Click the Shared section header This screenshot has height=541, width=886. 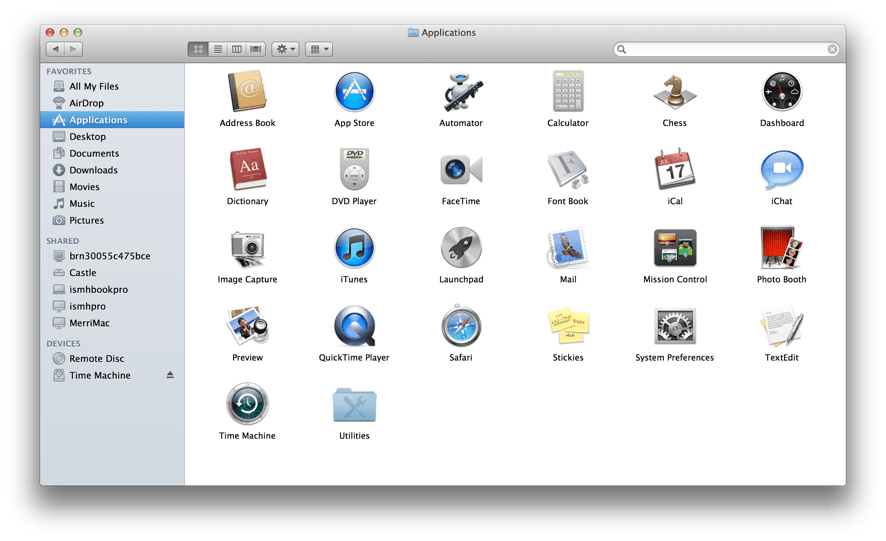[63, 241]
